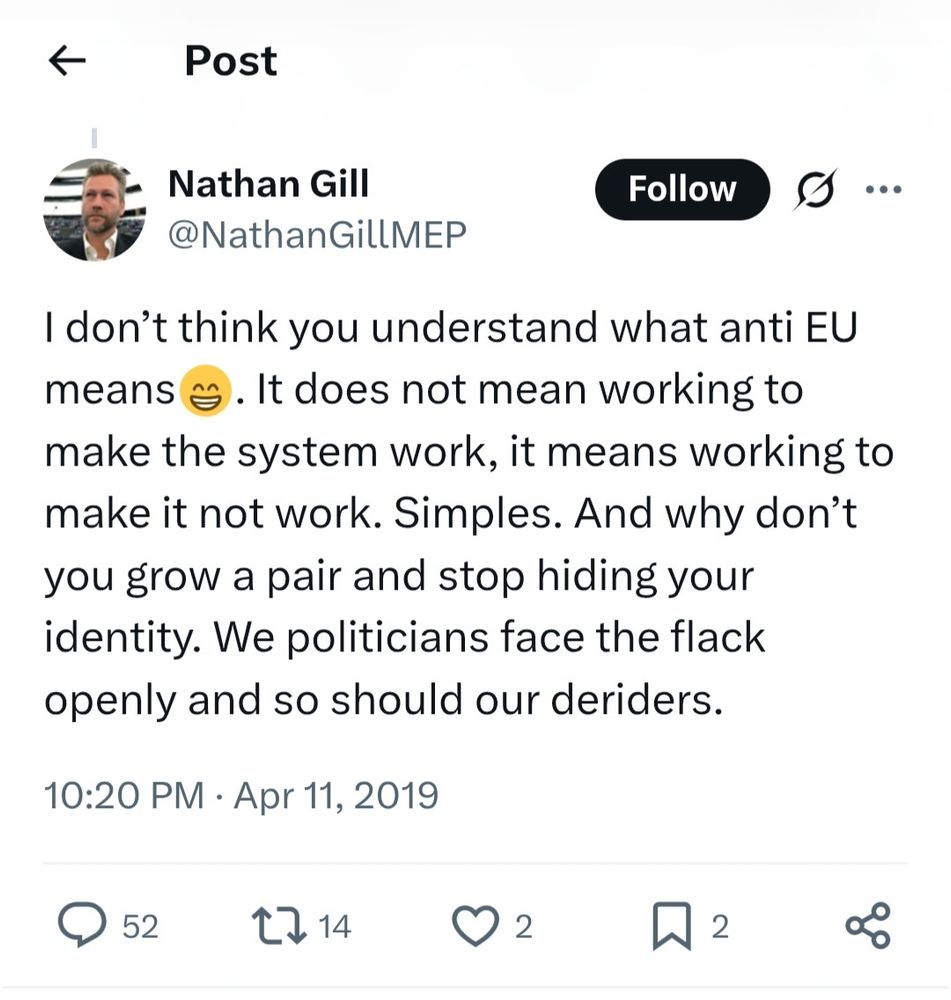Toggle follow state for Nathan Gill

click(x=683, y=188)
